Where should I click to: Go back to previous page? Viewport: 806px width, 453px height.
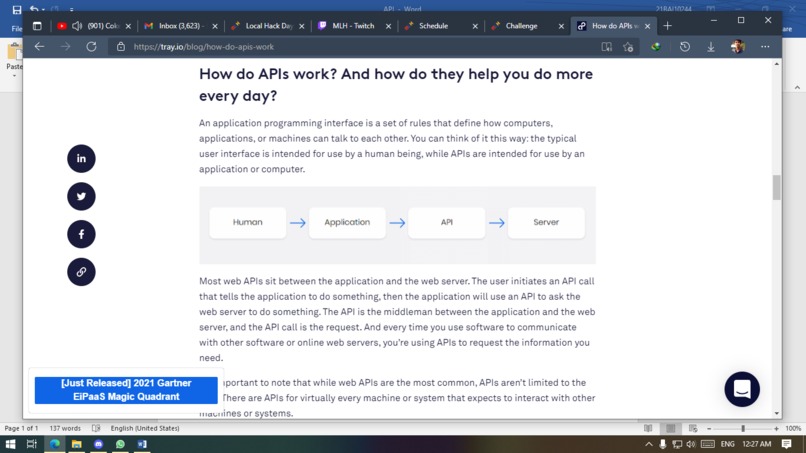(x=40, y=47)
